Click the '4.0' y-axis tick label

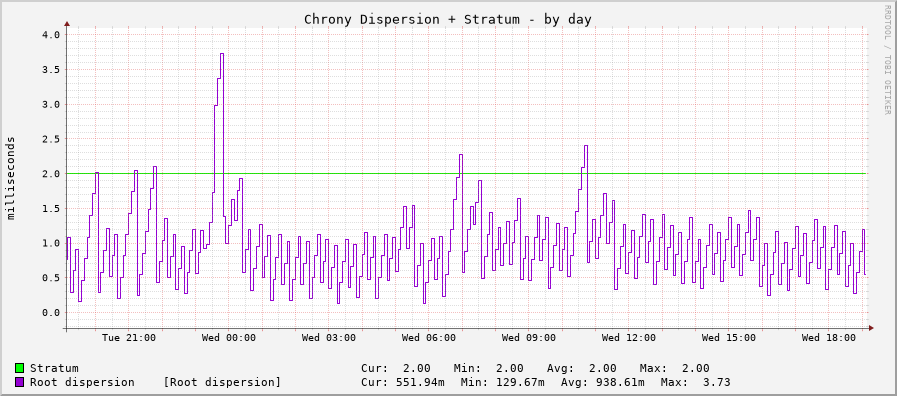(x=51, y=34)
